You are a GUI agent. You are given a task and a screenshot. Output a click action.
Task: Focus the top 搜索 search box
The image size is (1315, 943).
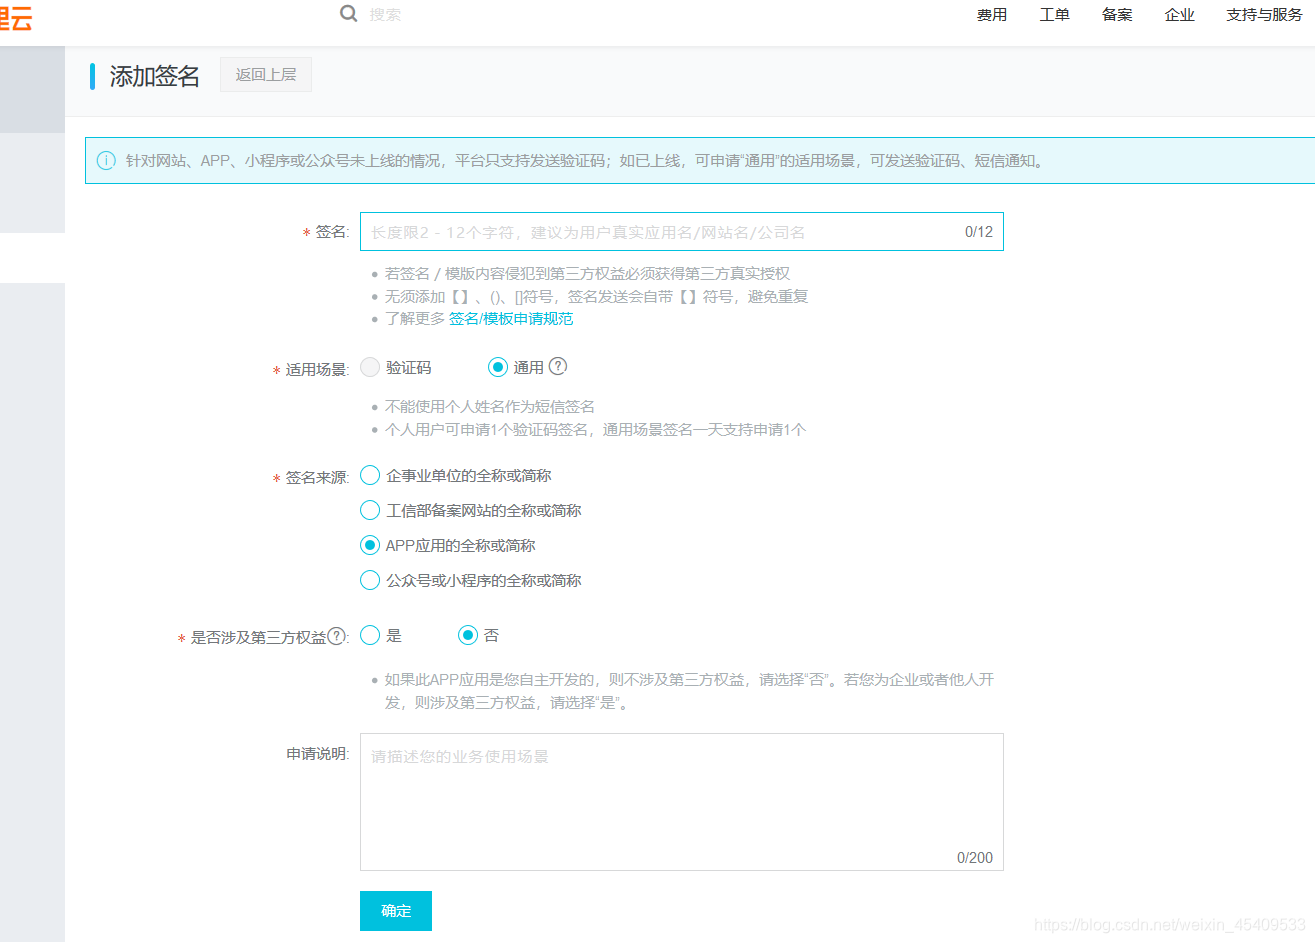point(385,15)
